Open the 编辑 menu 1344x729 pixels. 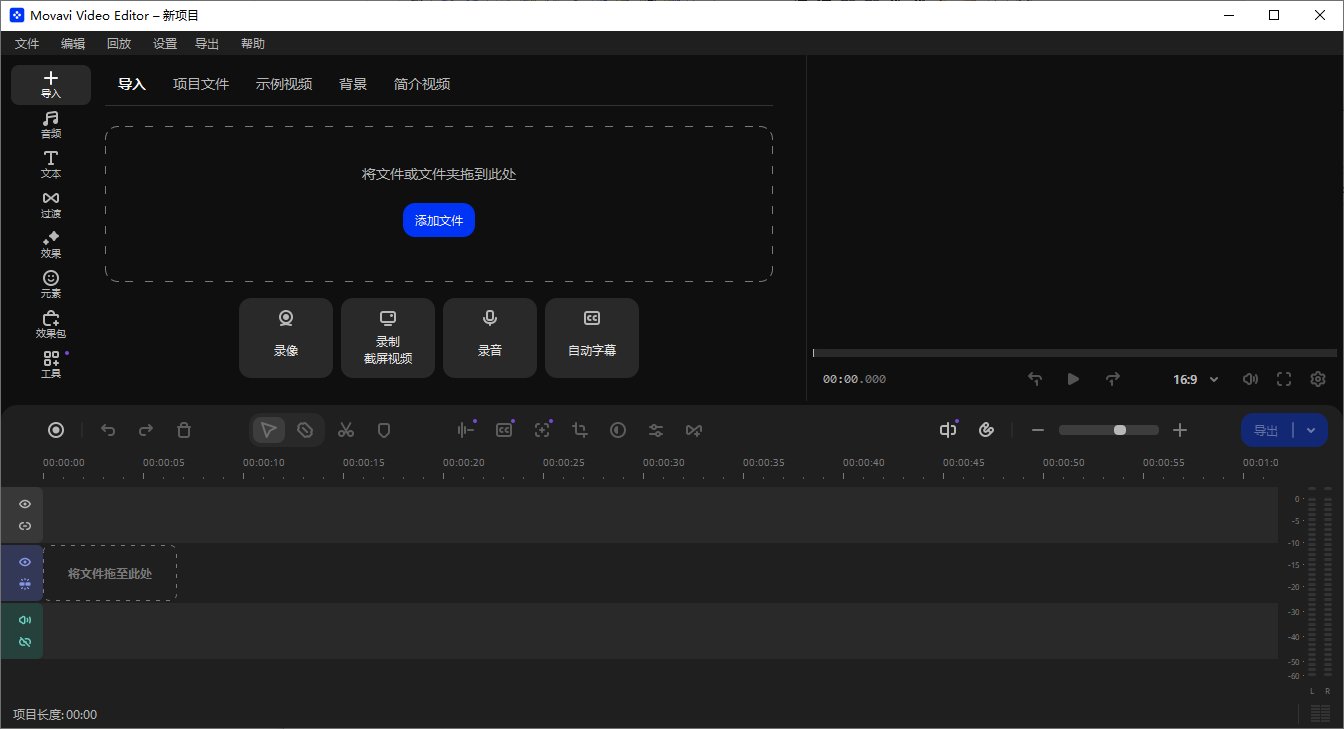coord(73,43)
